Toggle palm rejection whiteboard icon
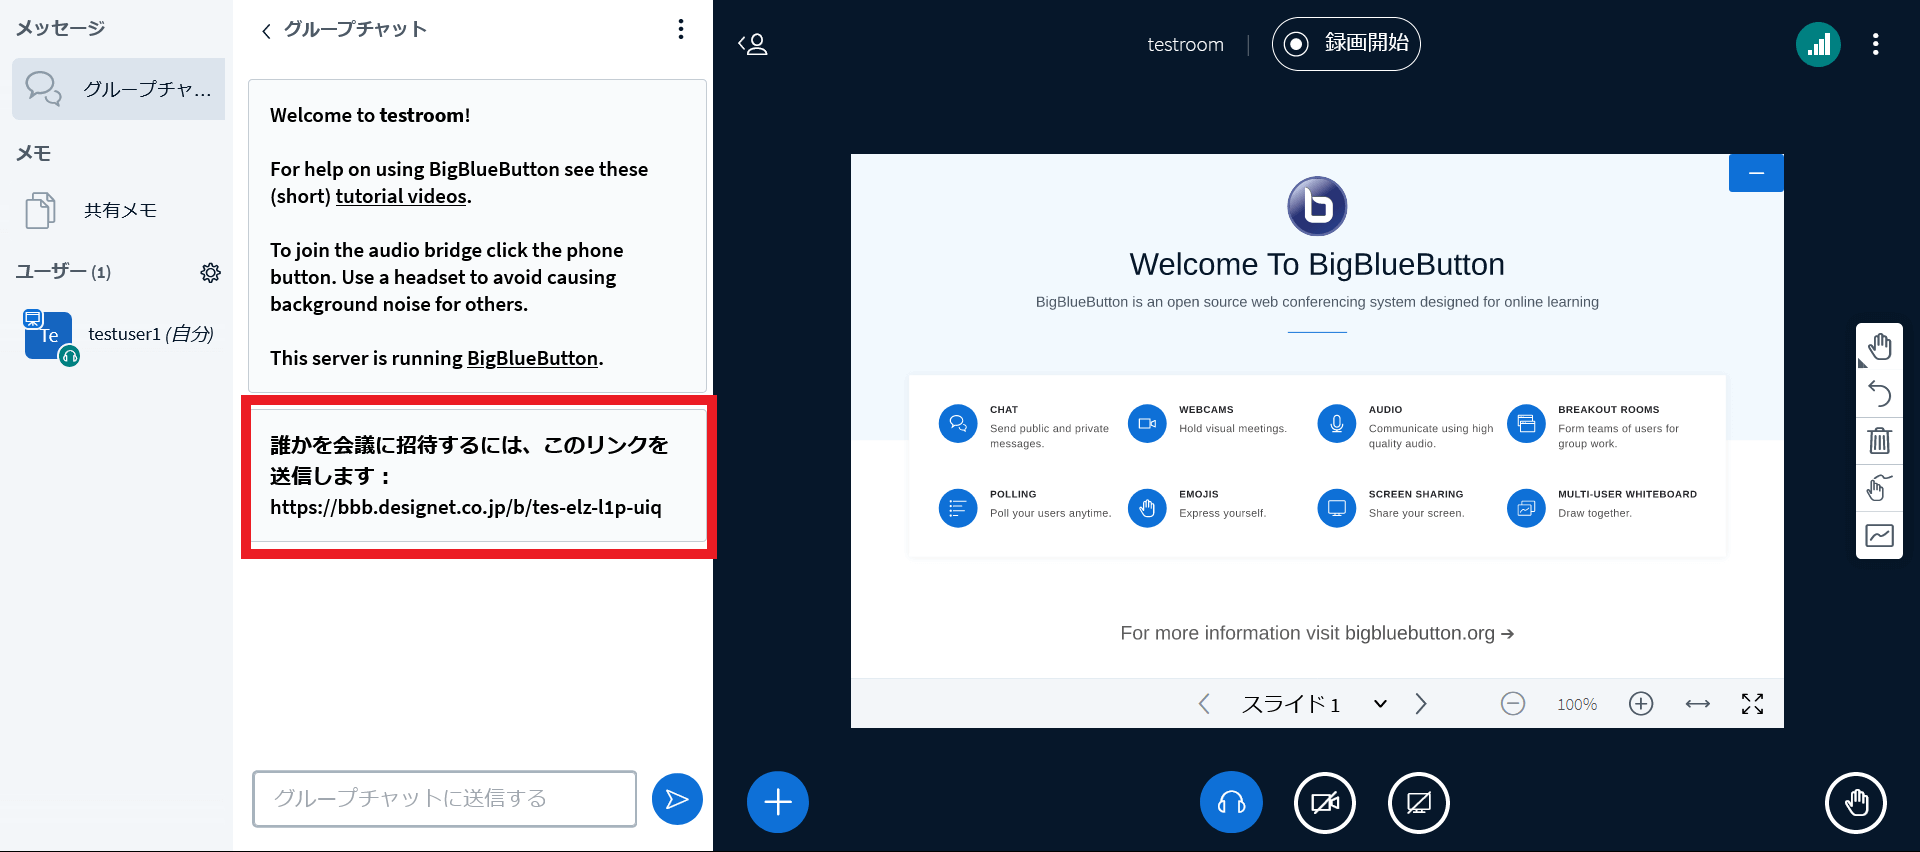Screen dimensions: 1920x852 pyautogui.click(x=1879, y=488)
